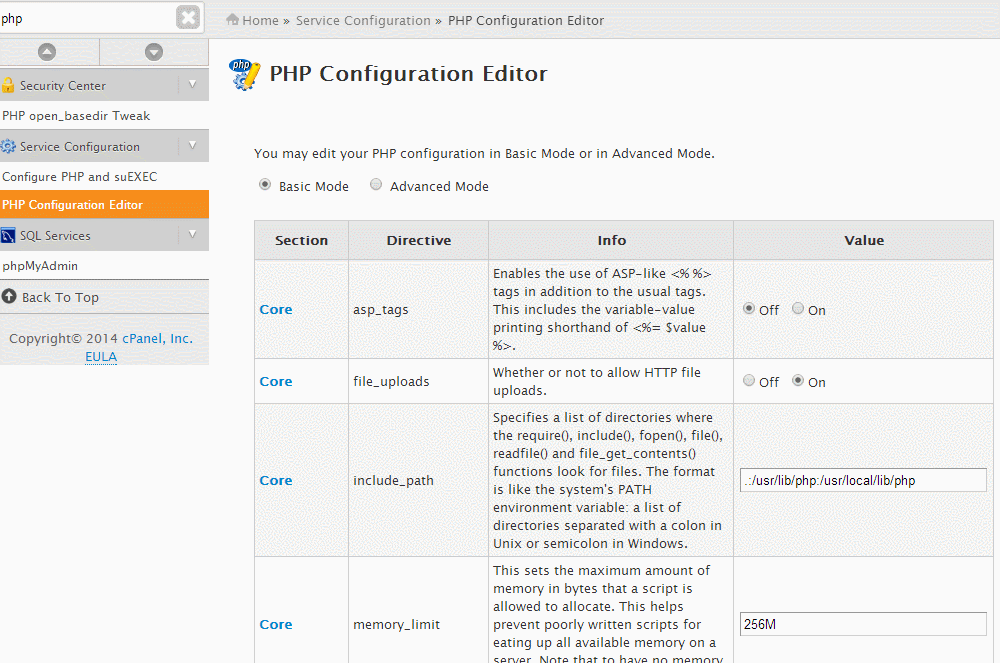Click Core link in file_uploads row
Image resolution: width=1000 pixels, height=663 pixels.
(276, 381)
